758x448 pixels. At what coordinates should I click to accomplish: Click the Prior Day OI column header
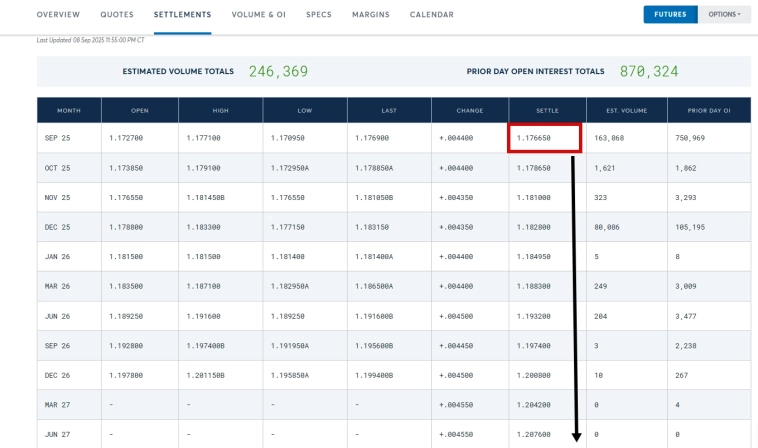click(709, 109)
